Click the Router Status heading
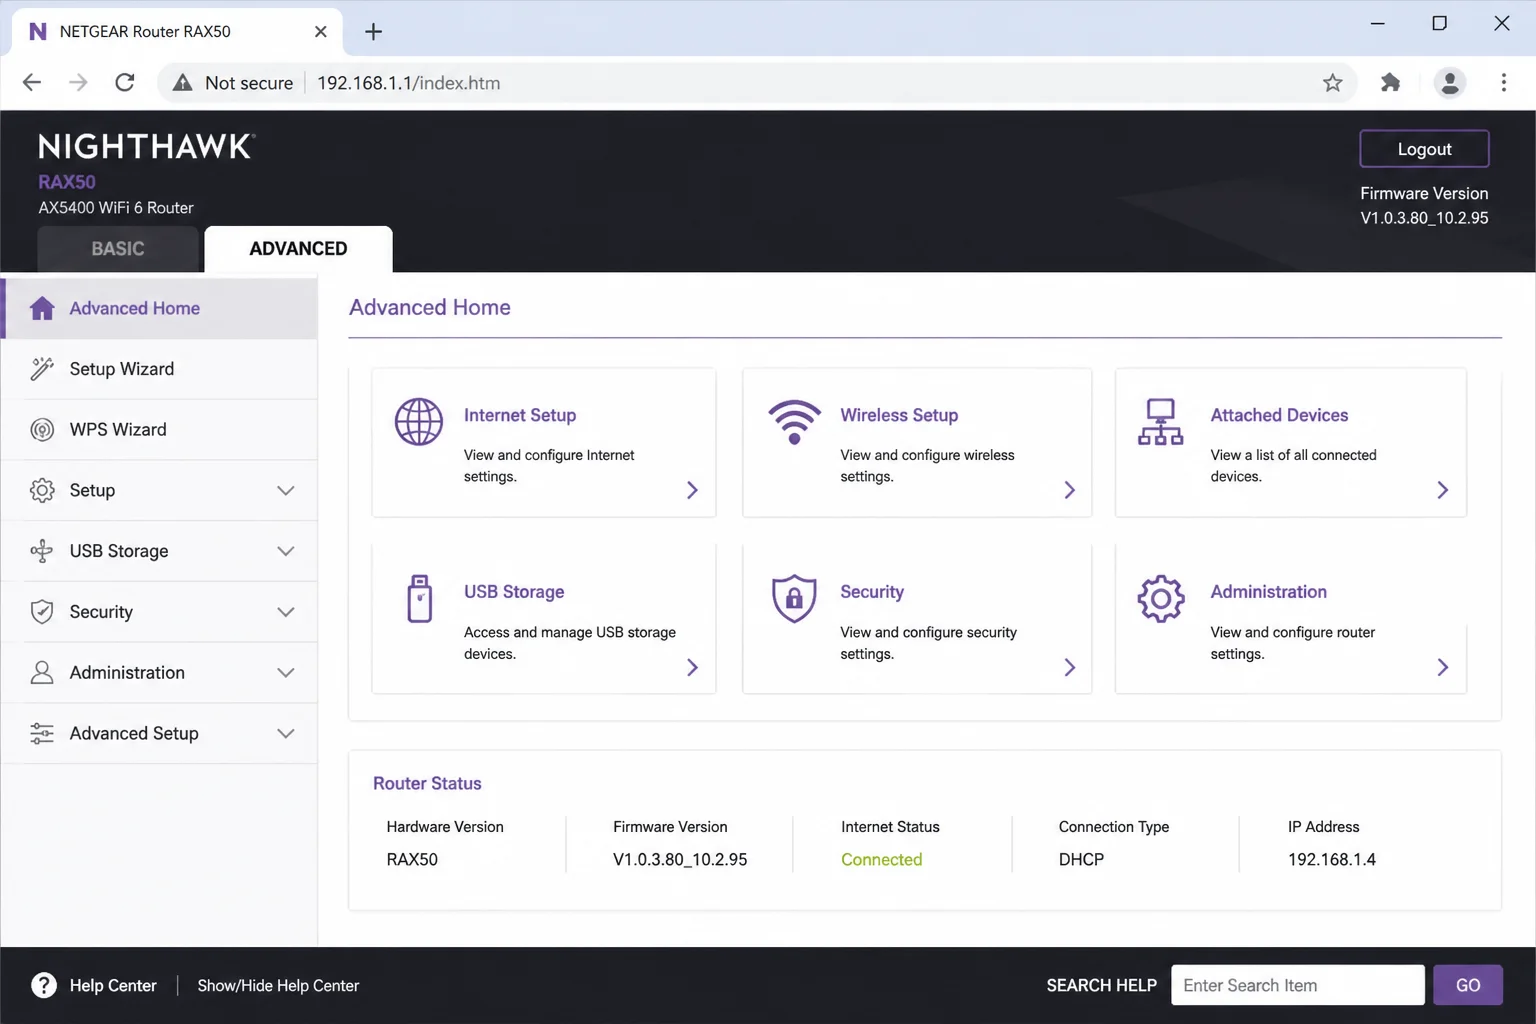This screenshot has height=1024, width=1536. [427, 784]
